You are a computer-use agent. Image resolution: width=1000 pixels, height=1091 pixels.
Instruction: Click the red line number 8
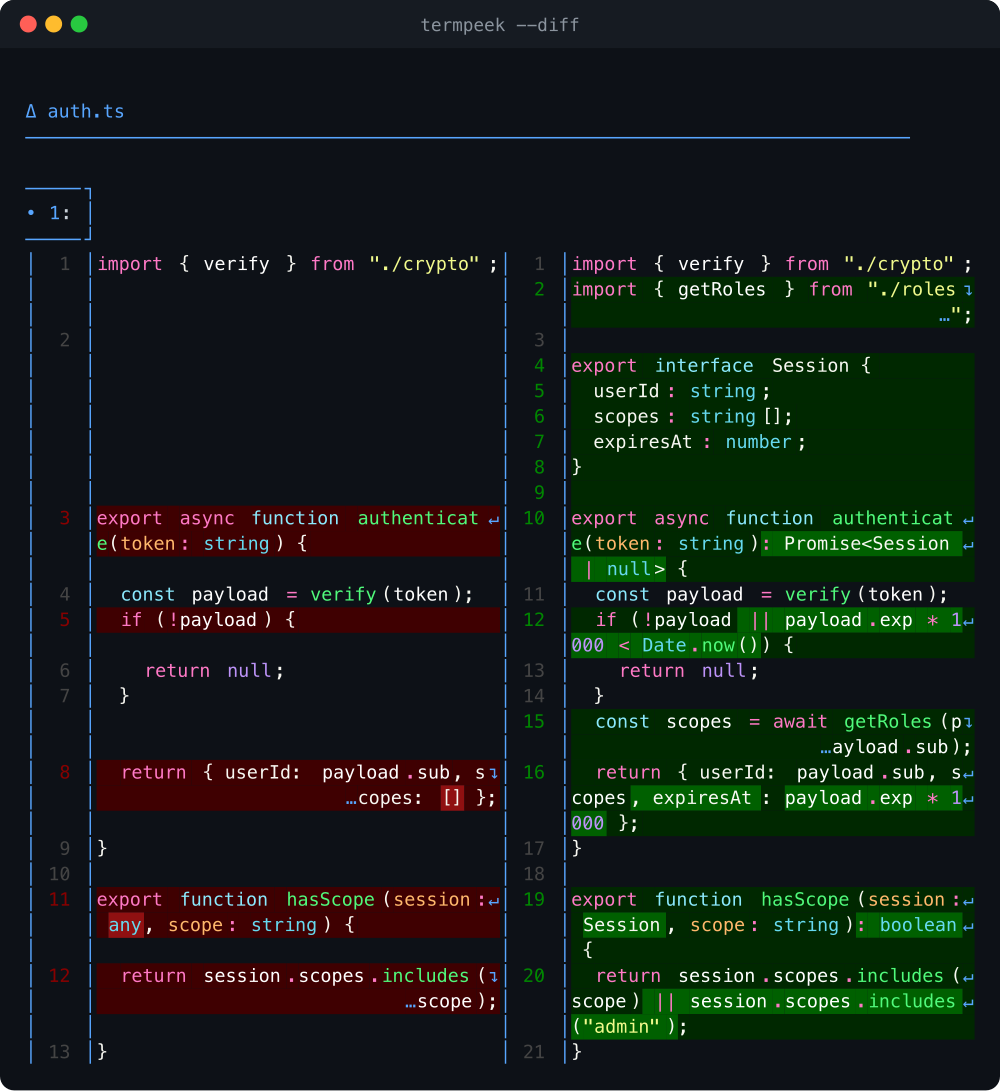point(65,773)
